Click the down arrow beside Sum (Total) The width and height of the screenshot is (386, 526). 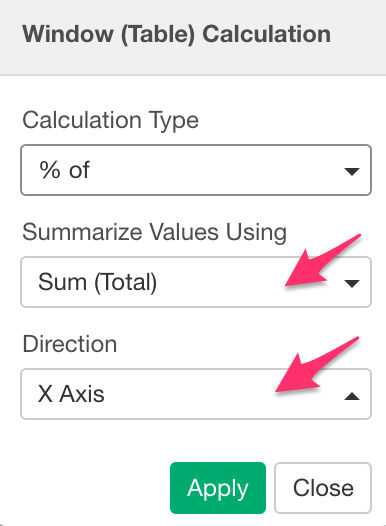click(352, 283)
